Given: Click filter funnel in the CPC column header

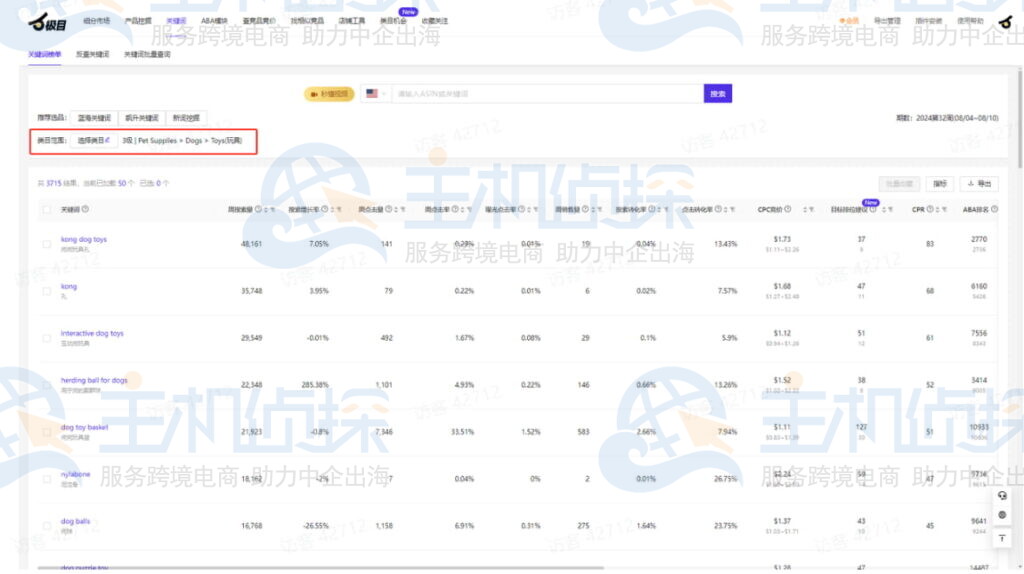Looking at the screenshot, I should (x=811, y=210).
